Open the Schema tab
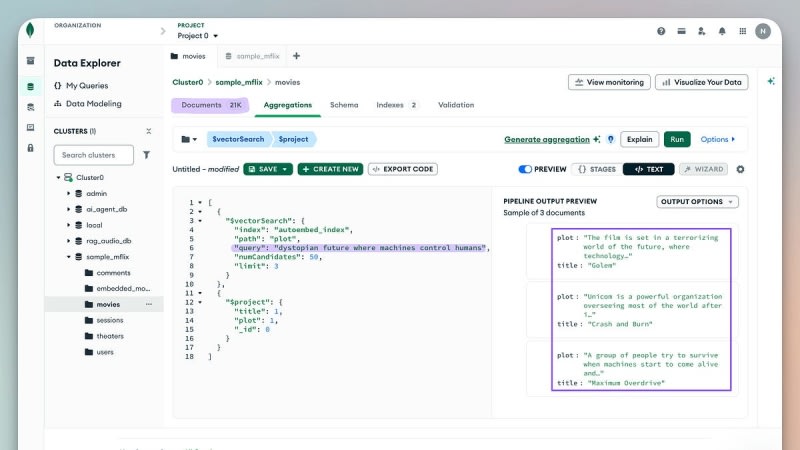 click(344, 105)
